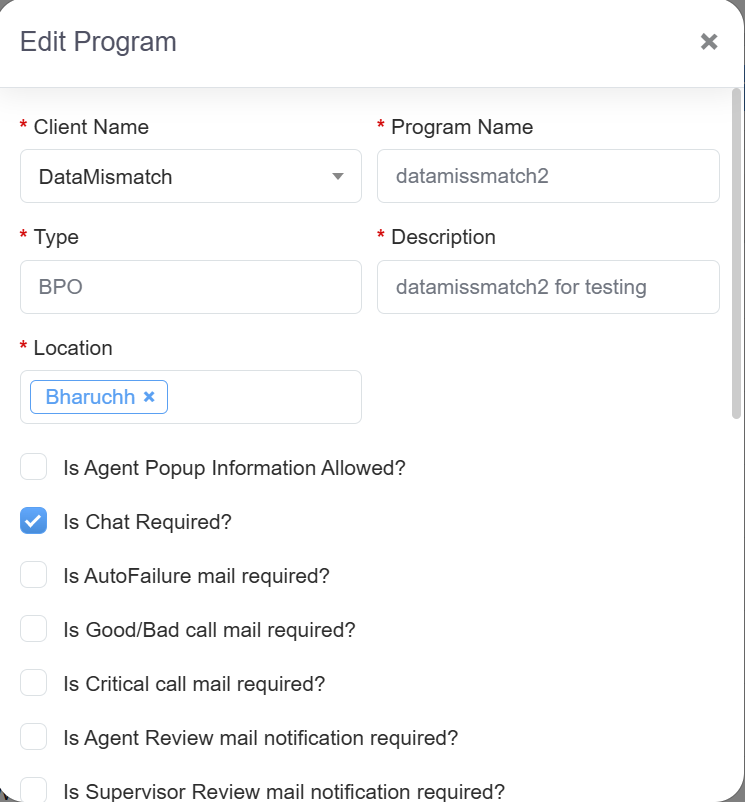Open the DataMismatch client combo box
Image resolution: width=745 pixels, height=802 pixels.
(x=180, y=177)
